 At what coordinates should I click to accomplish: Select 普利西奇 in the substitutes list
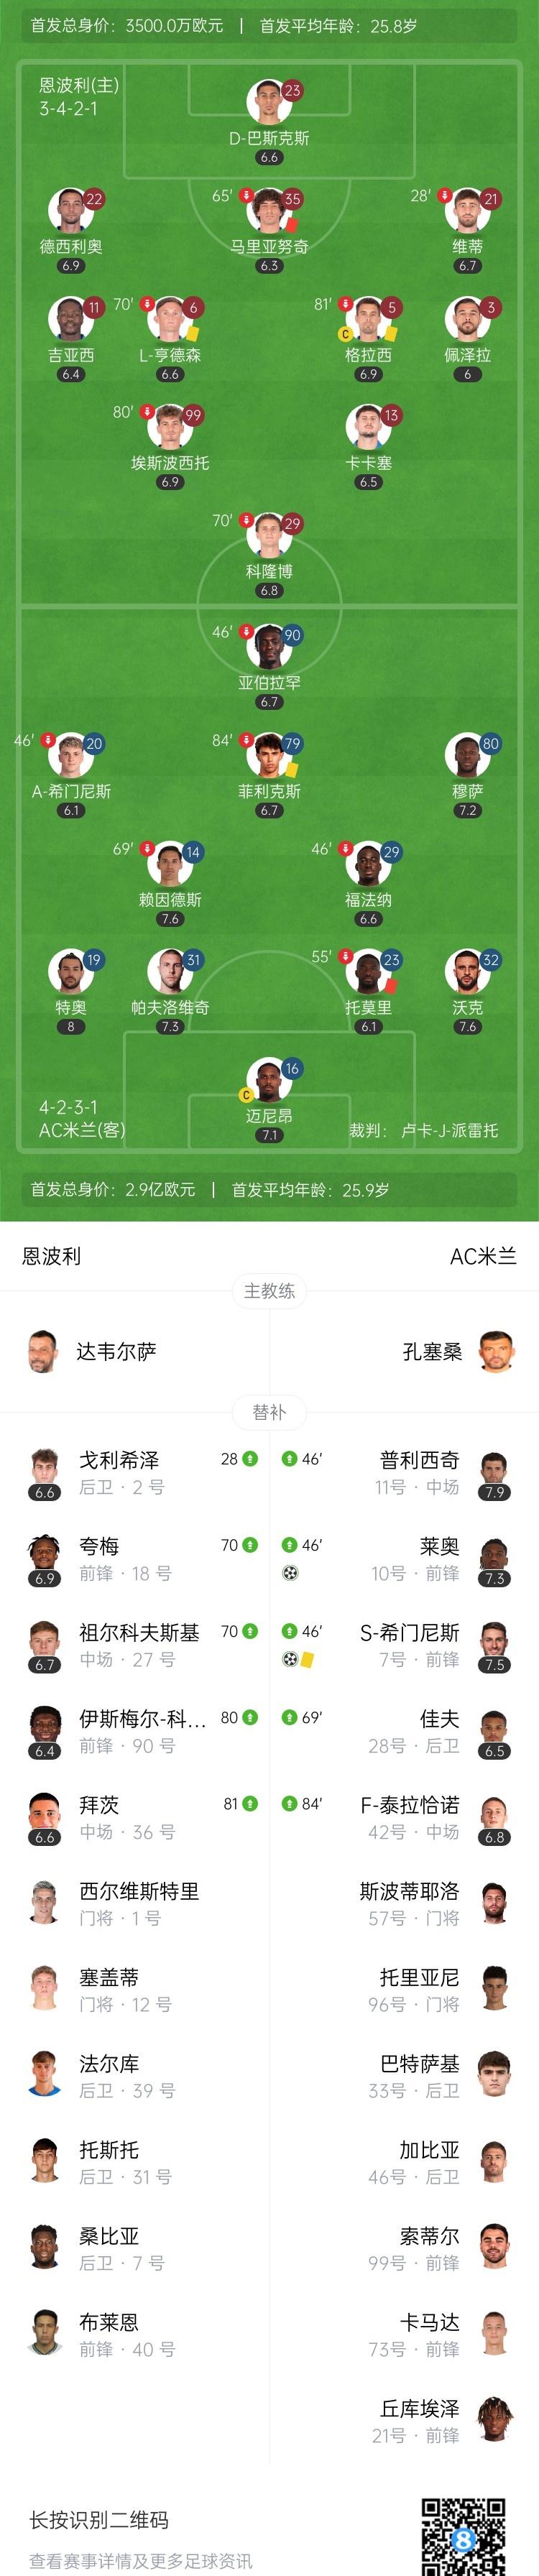[420, 1460]
